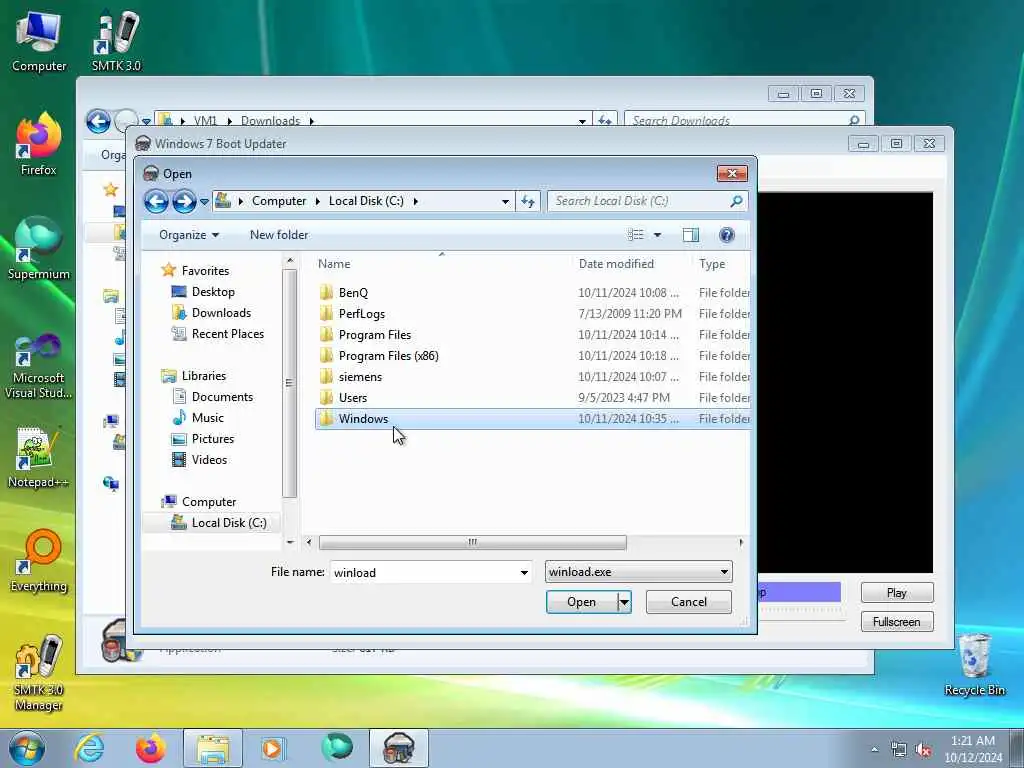Open the Organize menu

(x=189, y=235)
